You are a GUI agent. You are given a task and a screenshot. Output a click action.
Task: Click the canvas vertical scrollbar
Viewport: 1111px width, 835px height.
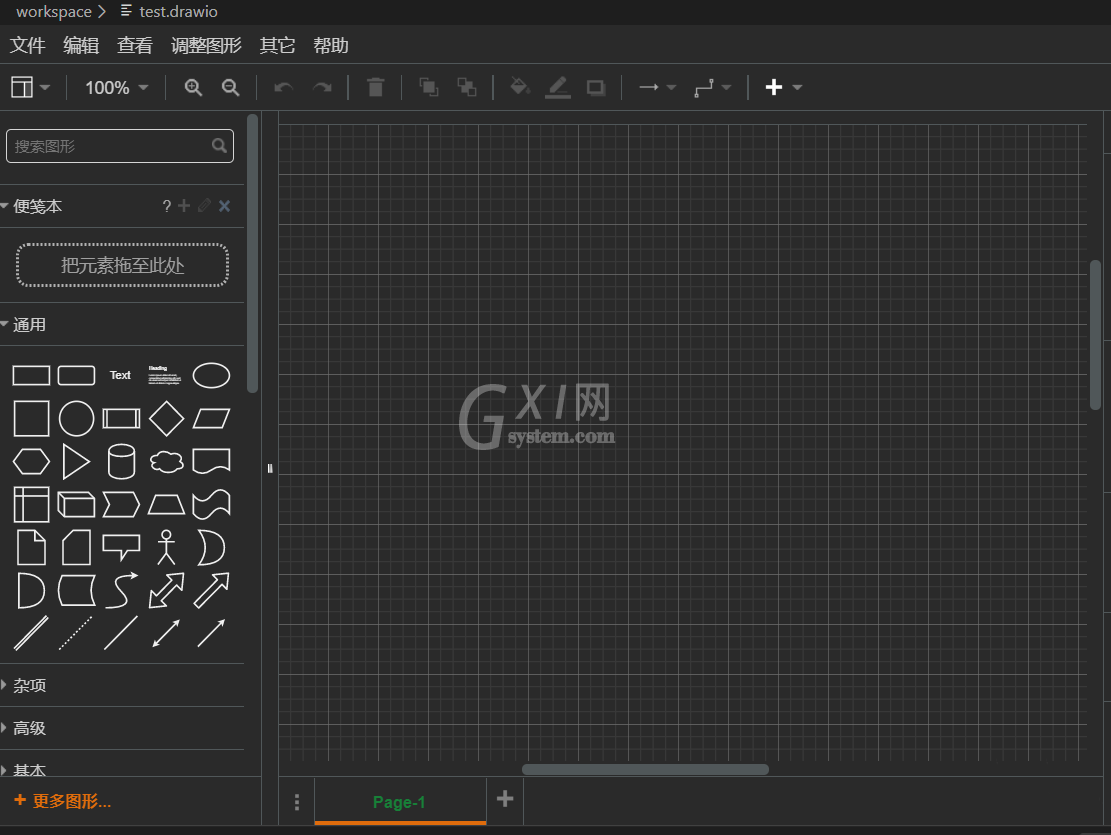click(x=1095, y=335)
